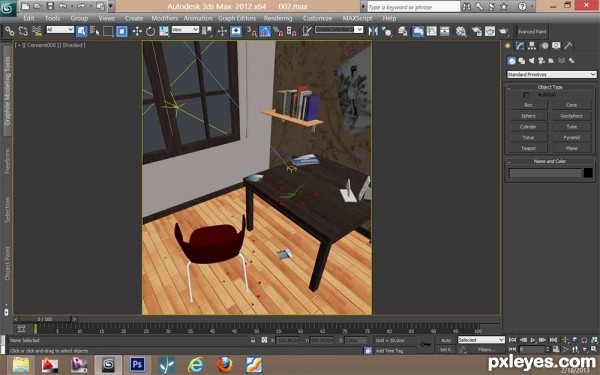Click the Cylinder primitive button

(528, 127)
